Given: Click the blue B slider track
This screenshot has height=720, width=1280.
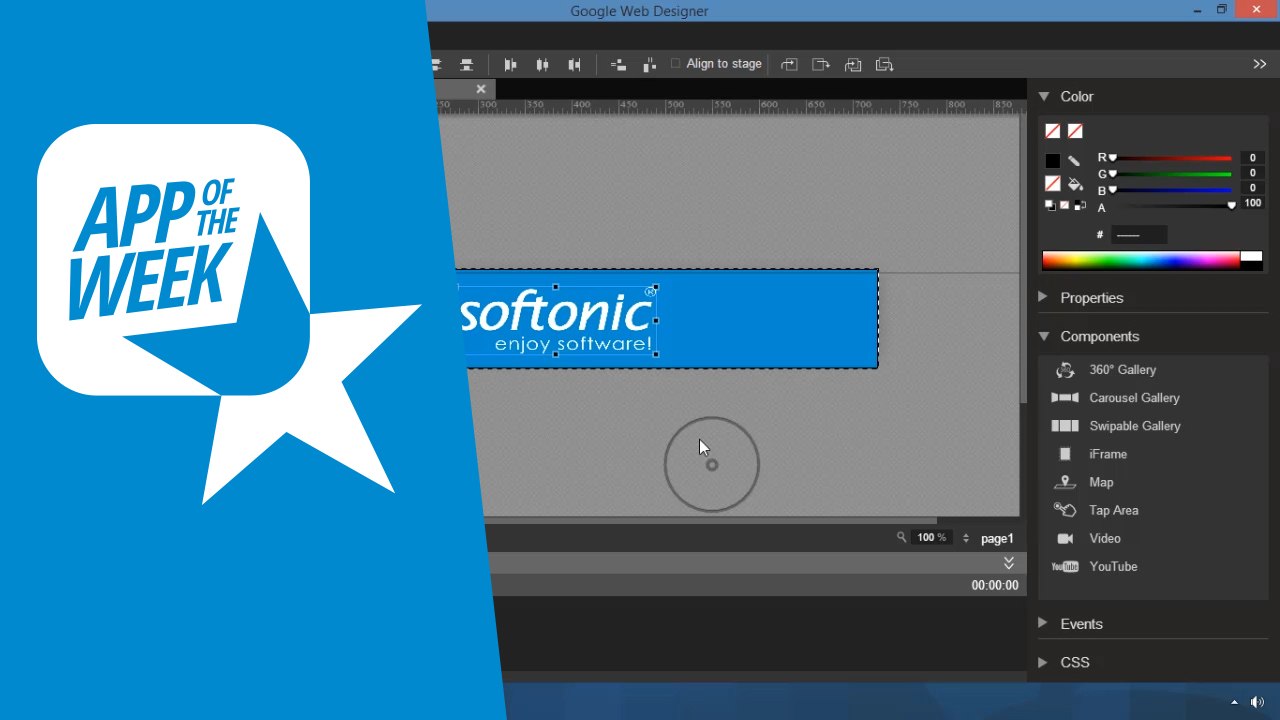Looking at the screenshot, I should tap(1171, 190).
